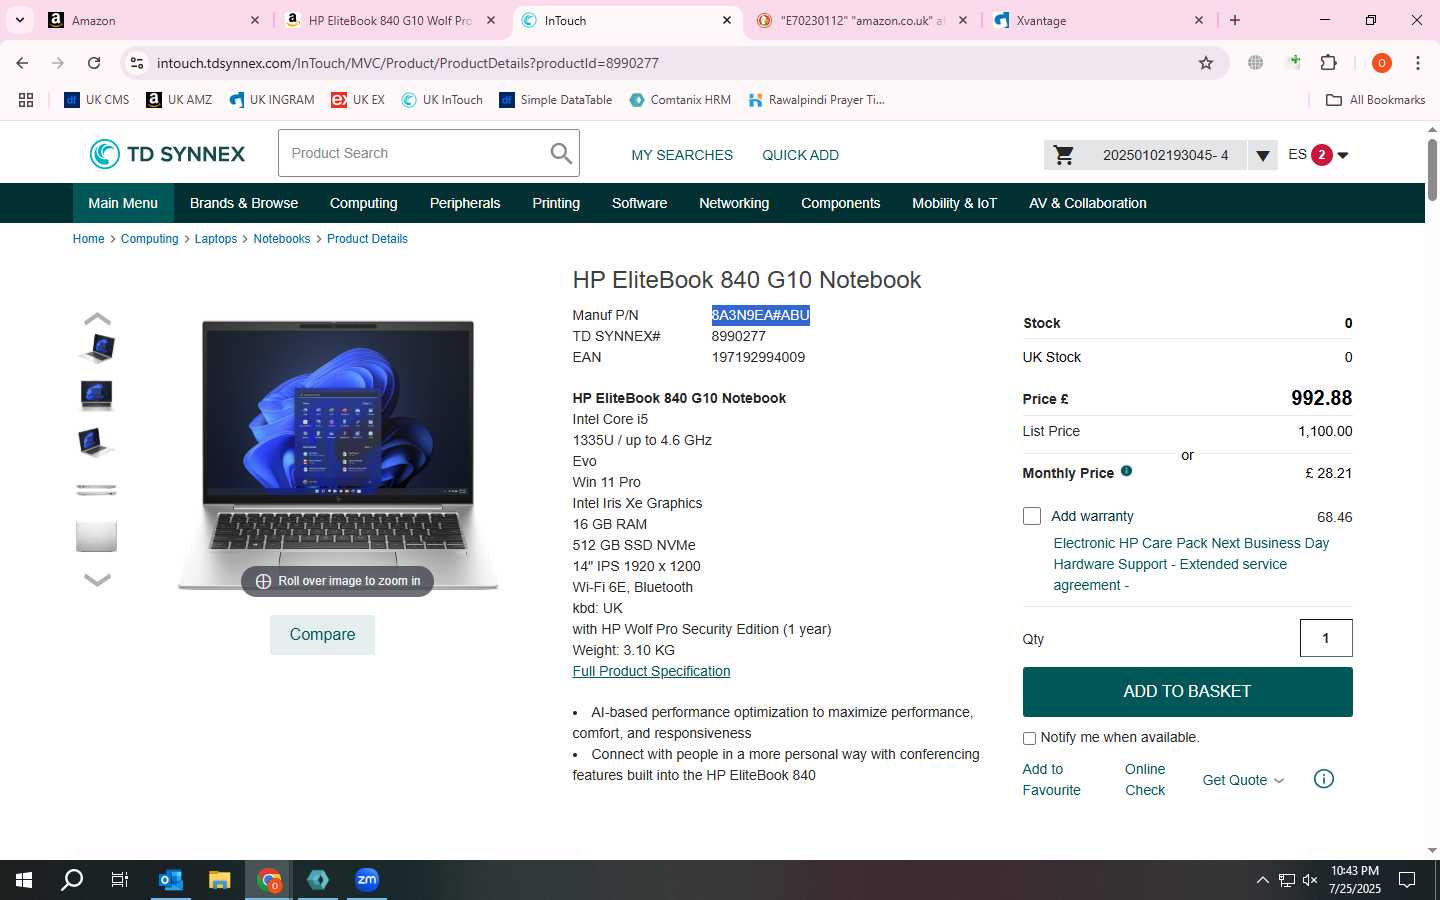Click the Laptops breadcrumb link
1440x900 pixels.
(x=216, y=239)
